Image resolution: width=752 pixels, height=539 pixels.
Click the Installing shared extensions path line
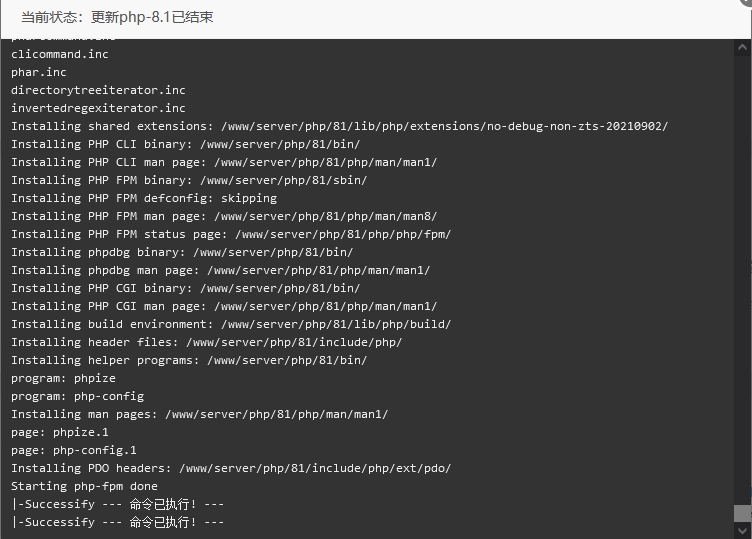pyautogui.click(x=340, y=126)
